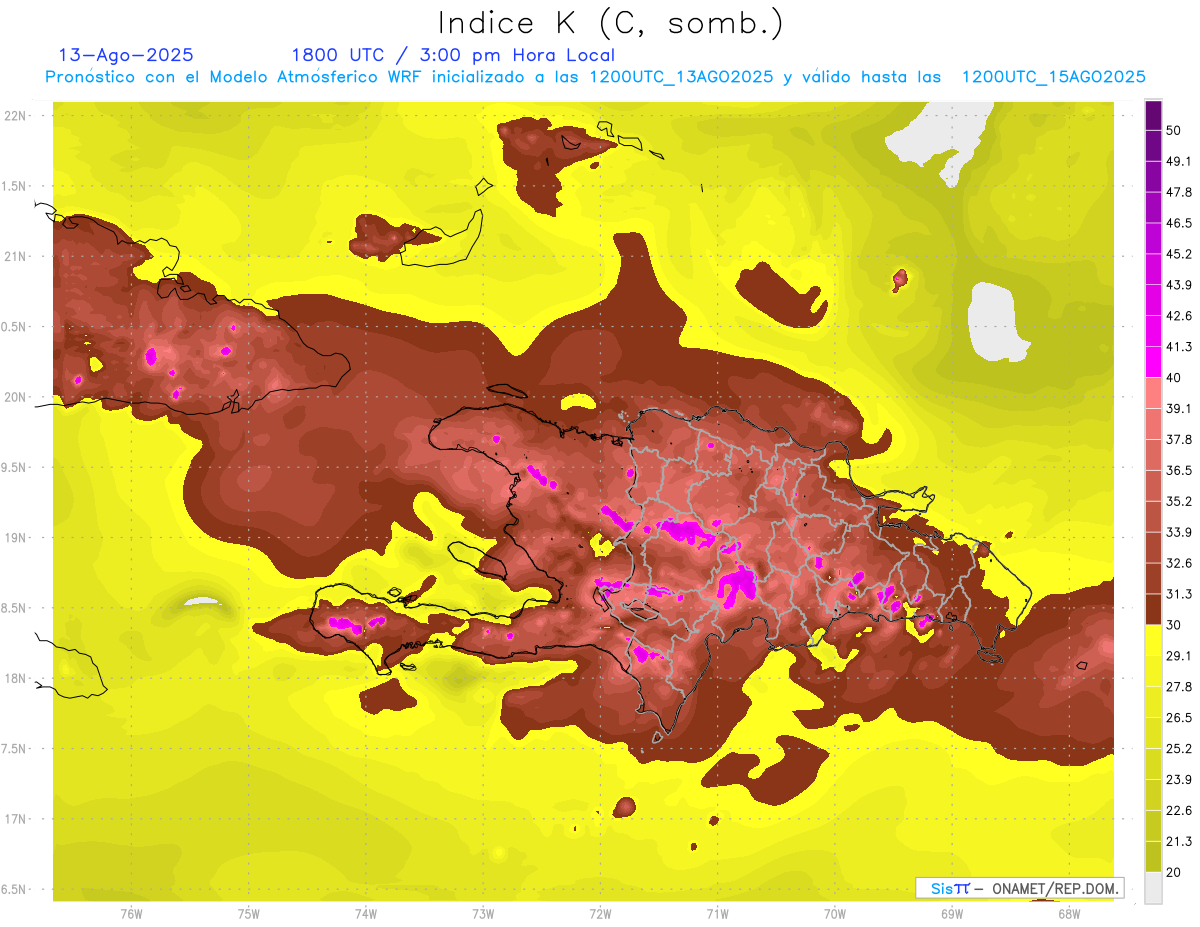The height and width of the screenshot is (927, 1200).
Task: Click the '20' colorbar value
Action: click(1174, 872)
